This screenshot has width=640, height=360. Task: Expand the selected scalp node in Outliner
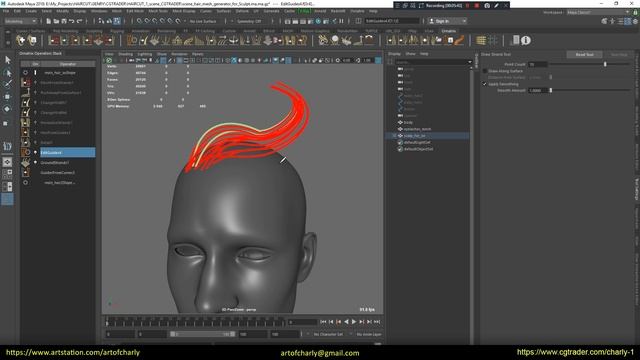click(394, 136)
